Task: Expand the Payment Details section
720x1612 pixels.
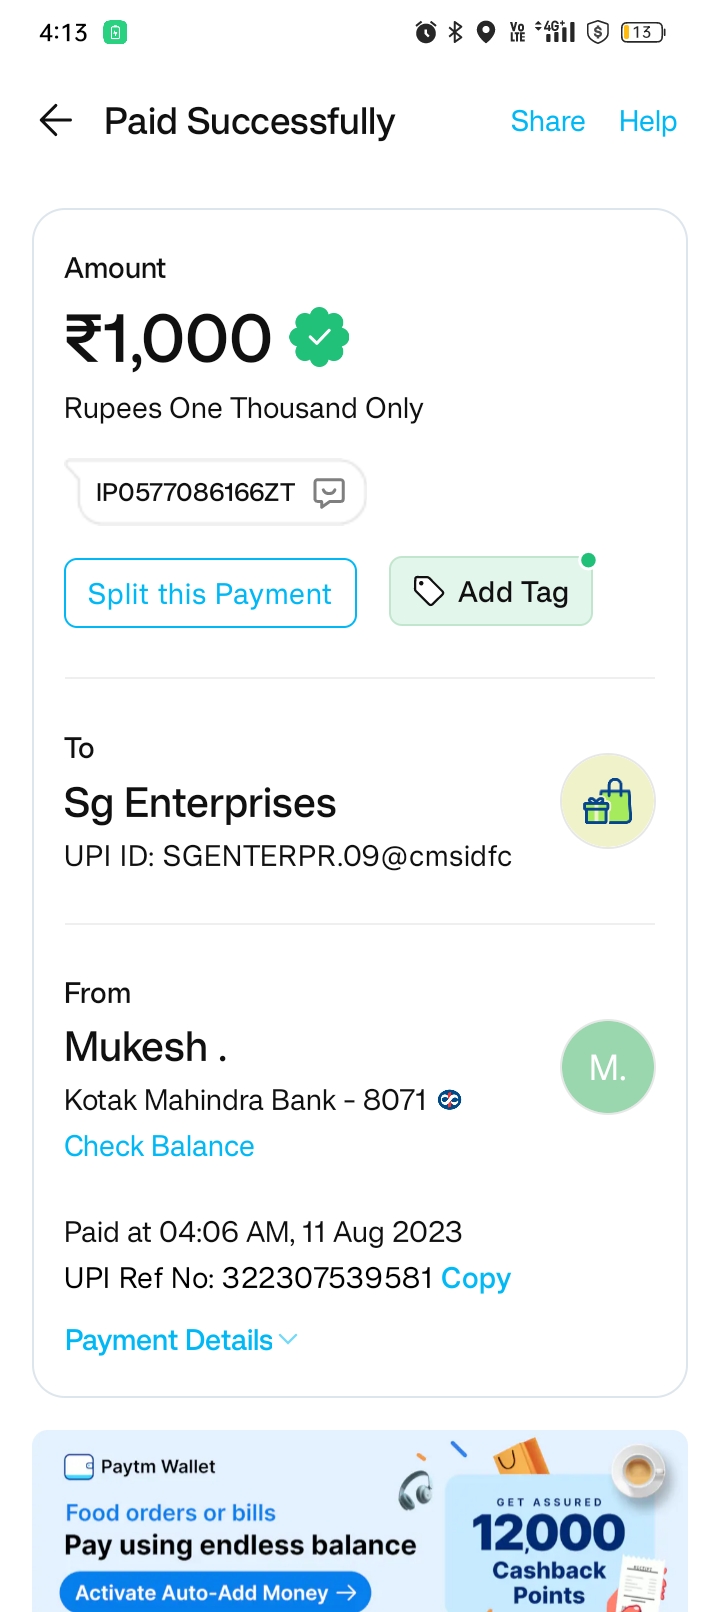Action: 169,1340
